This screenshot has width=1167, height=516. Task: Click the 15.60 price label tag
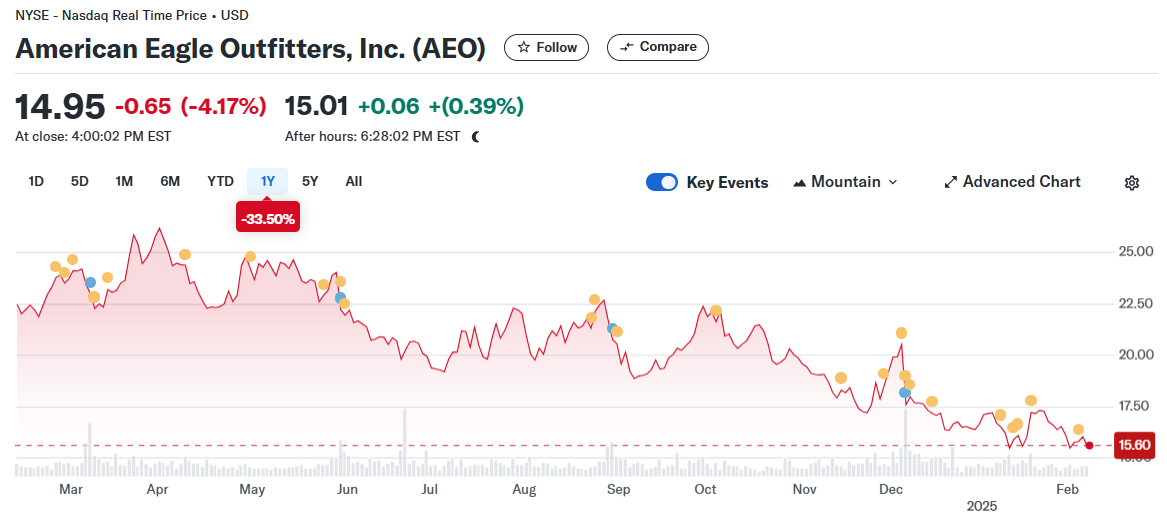(1135, 445)
